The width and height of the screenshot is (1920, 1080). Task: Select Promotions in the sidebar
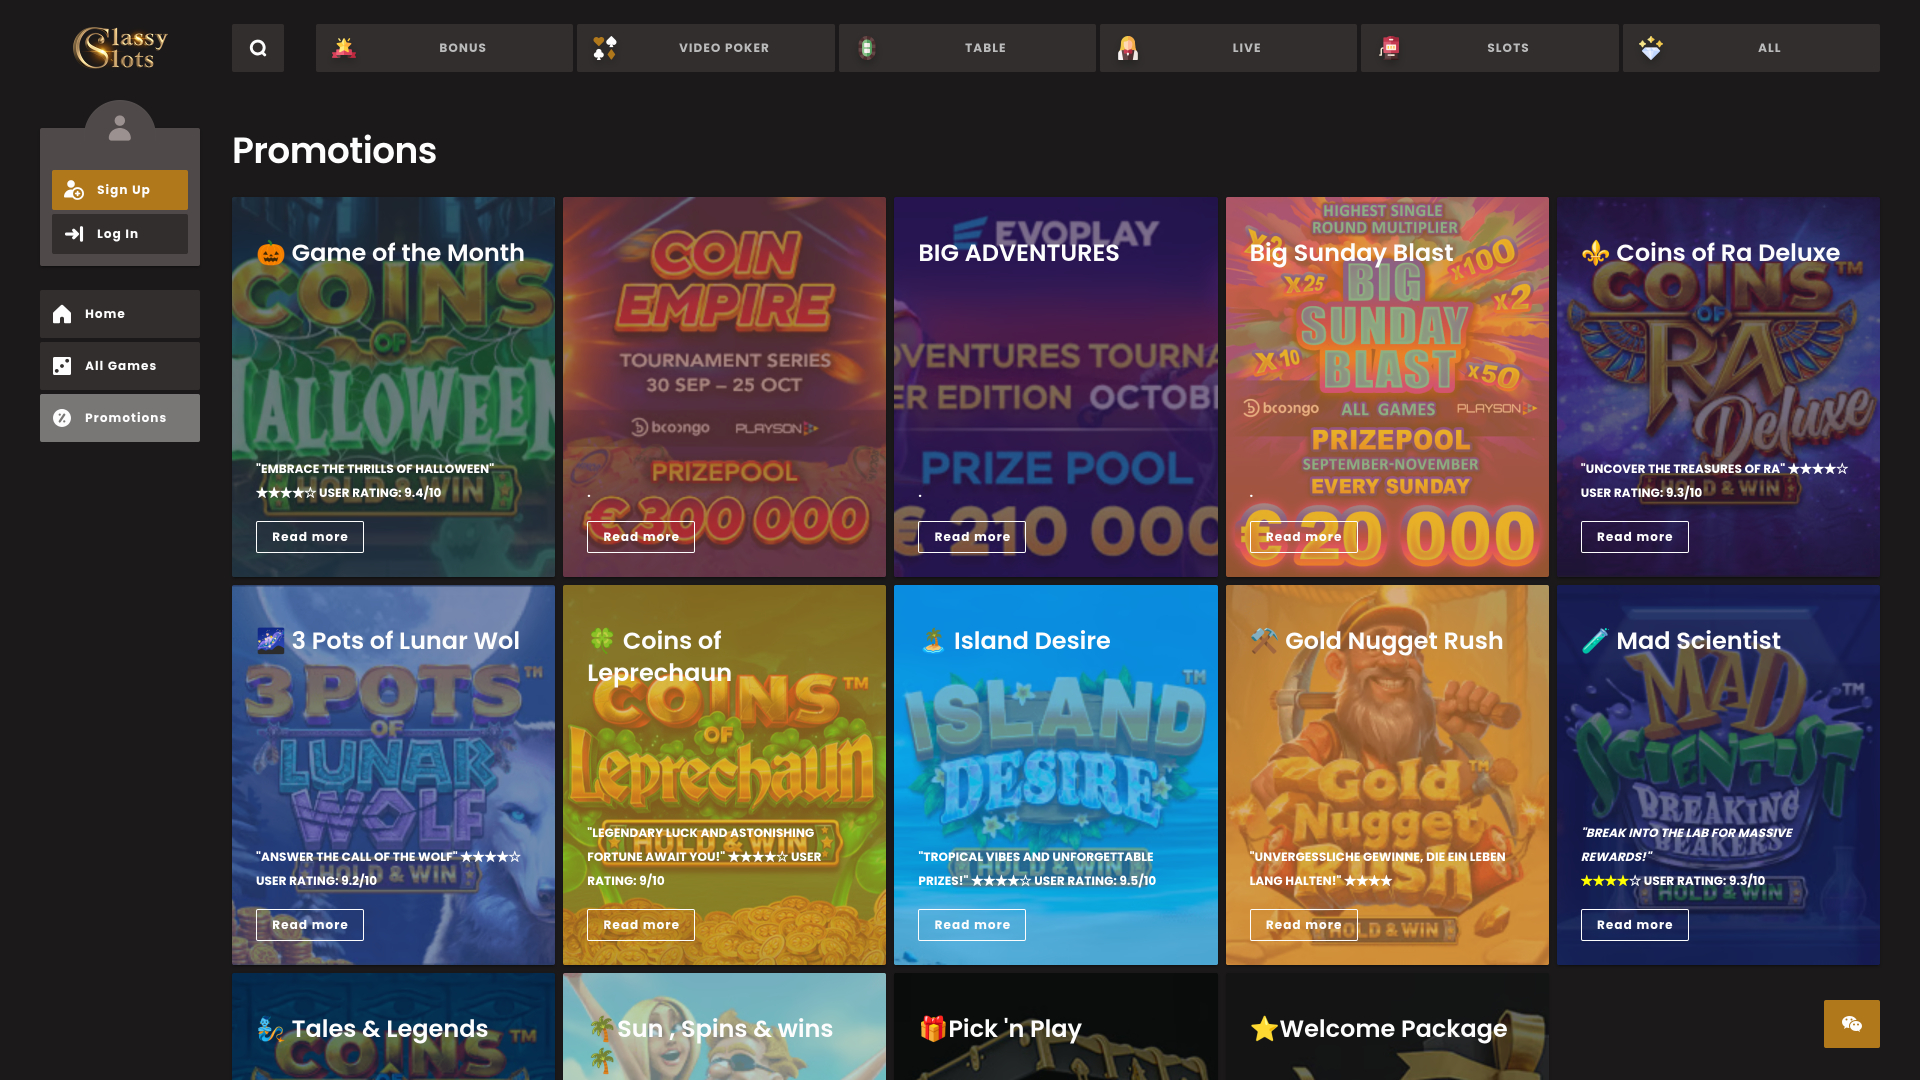point(119,417)
